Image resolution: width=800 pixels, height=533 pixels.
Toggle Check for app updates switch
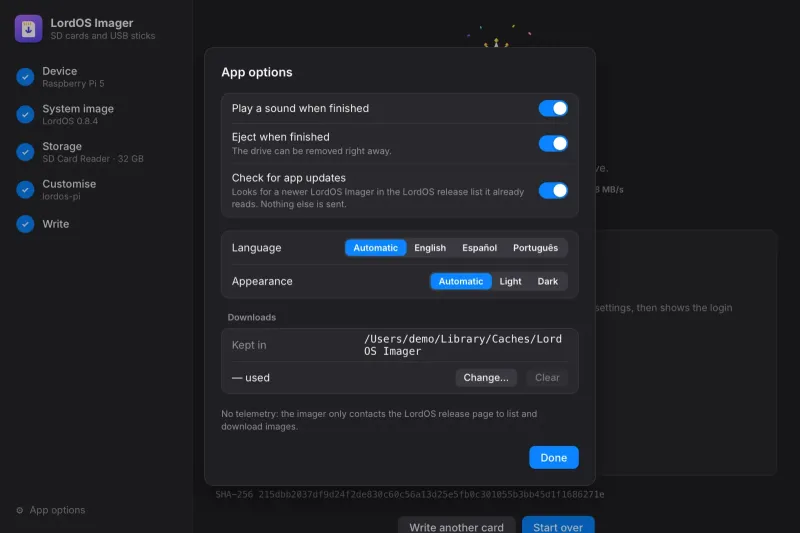[x=553, y=190]
